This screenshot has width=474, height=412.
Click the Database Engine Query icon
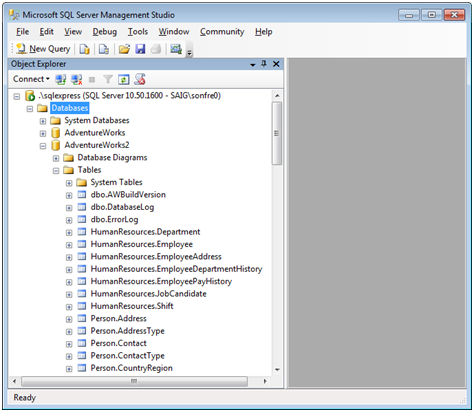[x=84, y=49]
